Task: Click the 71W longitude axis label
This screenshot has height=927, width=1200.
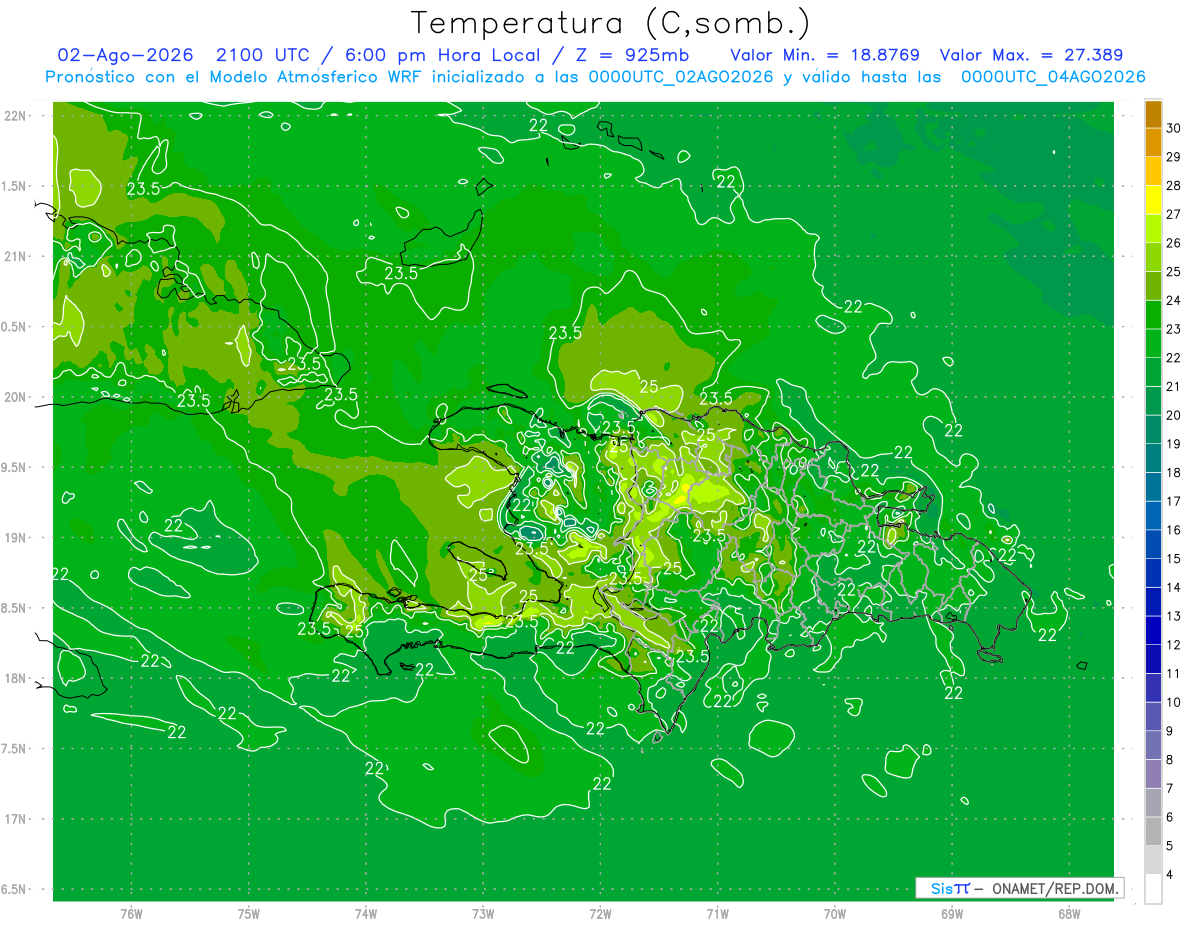Action: click(x=717, y=914)
